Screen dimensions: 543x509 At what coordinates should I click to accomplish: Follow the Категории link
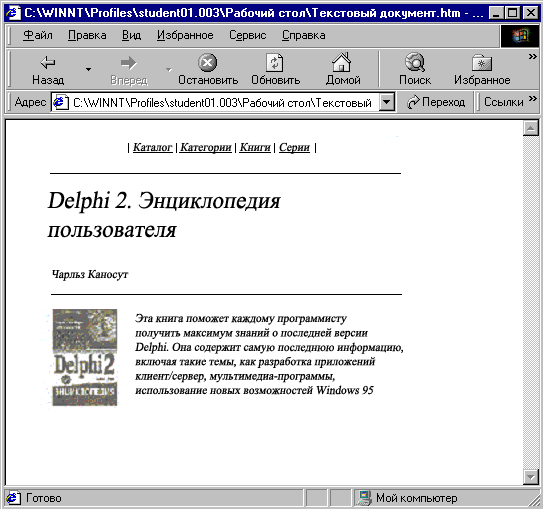coord(206,147)
